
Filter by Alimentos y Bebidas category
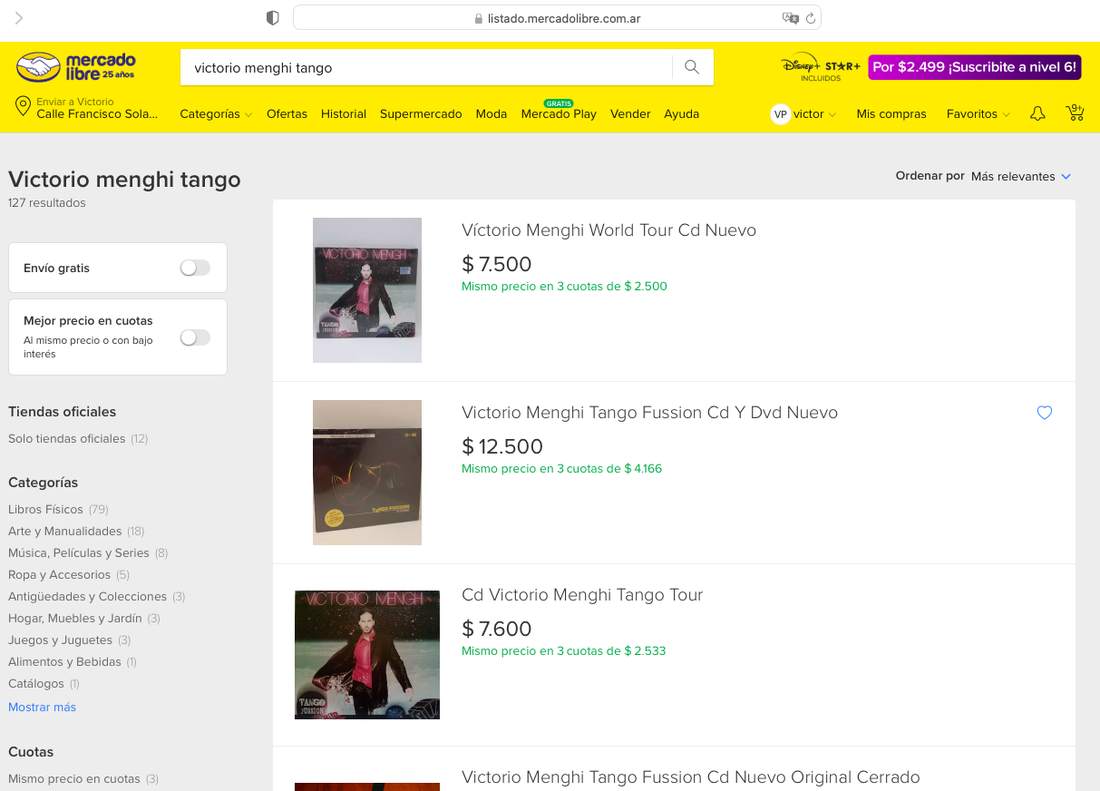pos(72,662)
